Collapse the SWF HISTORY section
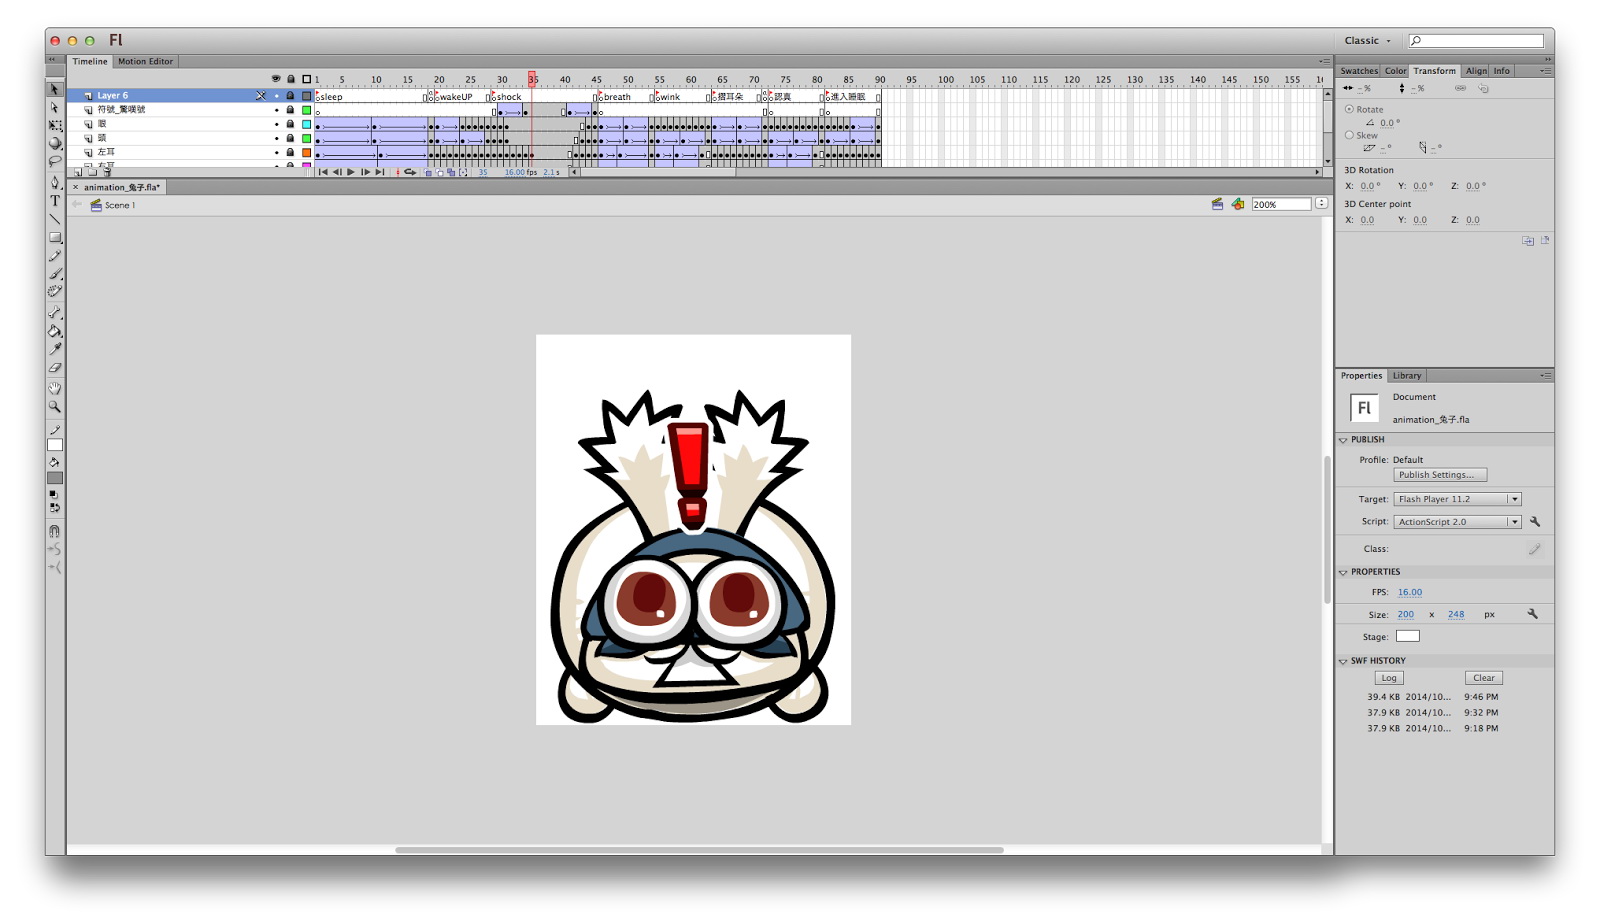1600x918 pixels. 1343,661
